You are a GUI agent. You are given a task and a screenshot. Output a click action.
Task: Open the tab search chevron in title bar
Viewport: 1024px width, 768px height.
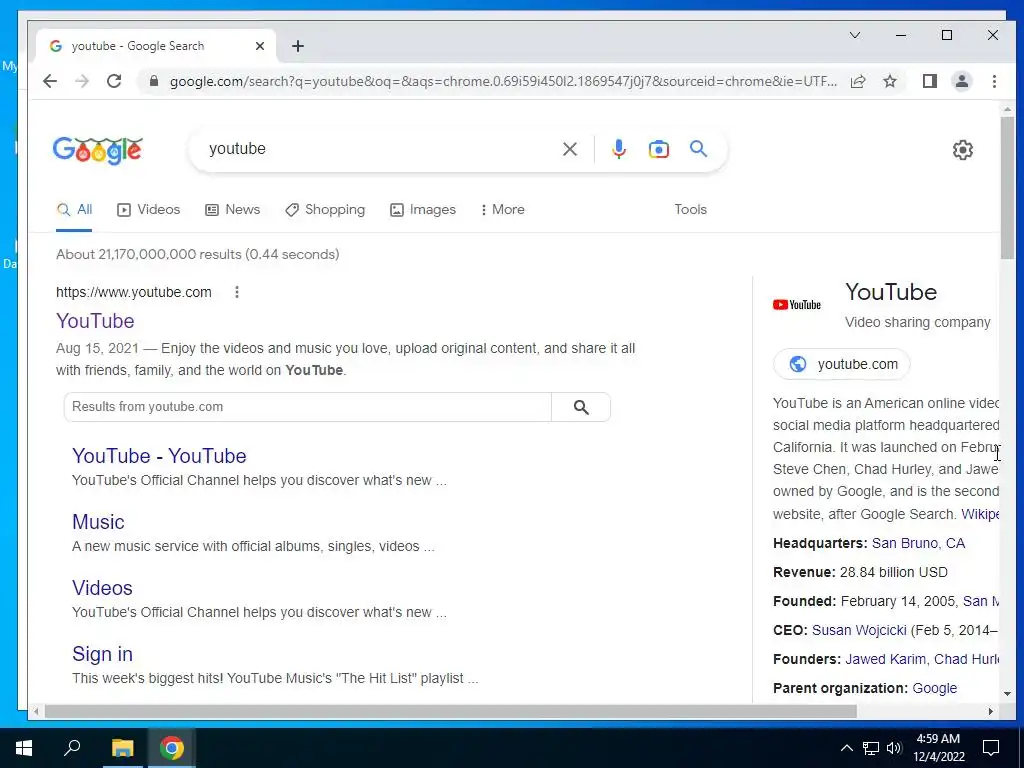pos(855,35)
